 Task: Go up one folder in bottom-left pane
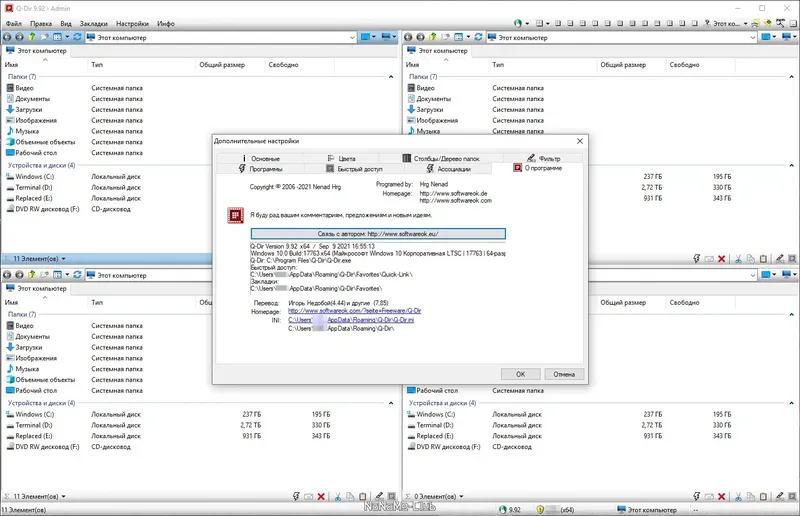(x=32, y=275)
